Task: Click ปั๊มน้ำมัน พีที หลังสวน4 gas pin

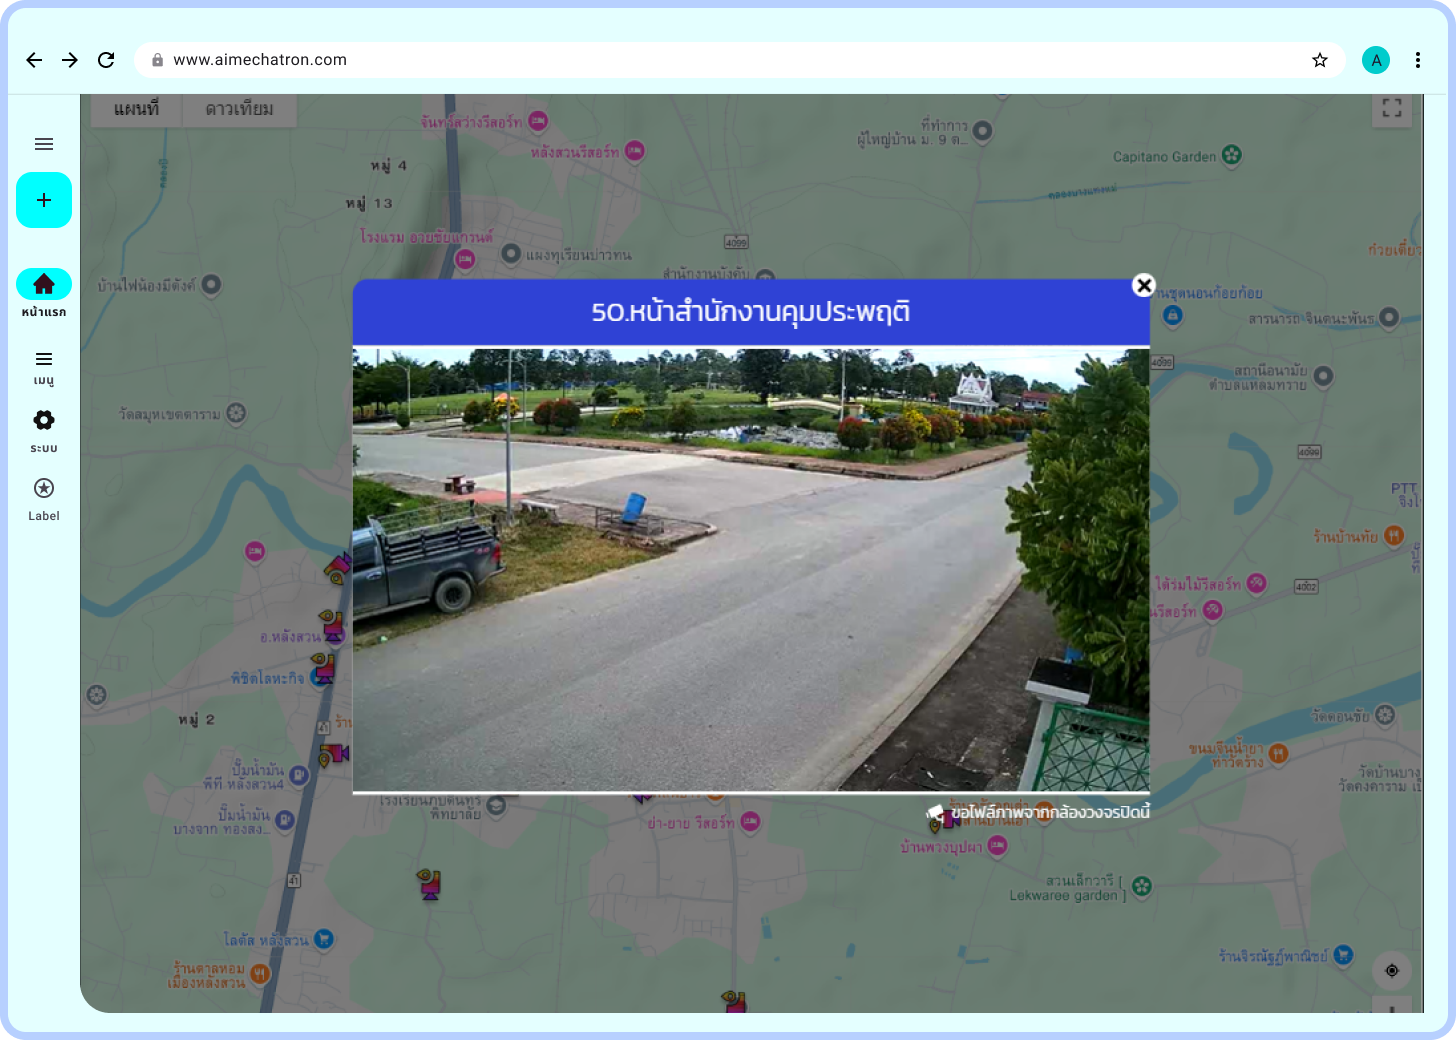Action: click(x=299, y=774)
